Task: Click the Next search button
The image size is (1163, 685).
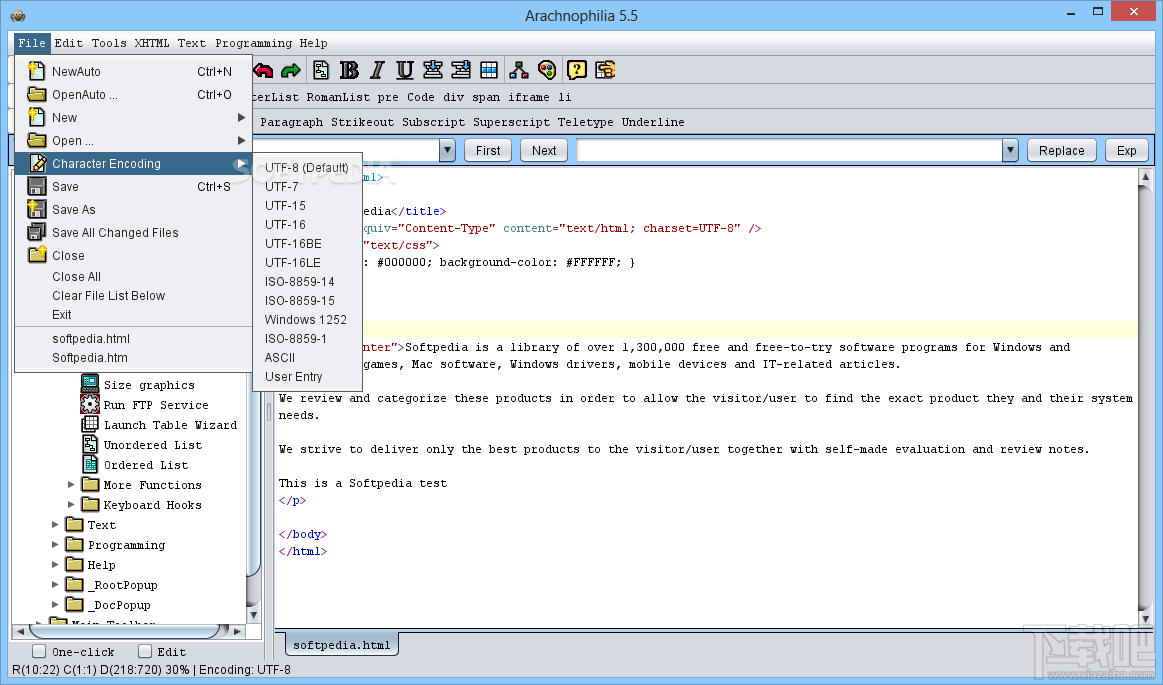Action: tap(544, 151)
